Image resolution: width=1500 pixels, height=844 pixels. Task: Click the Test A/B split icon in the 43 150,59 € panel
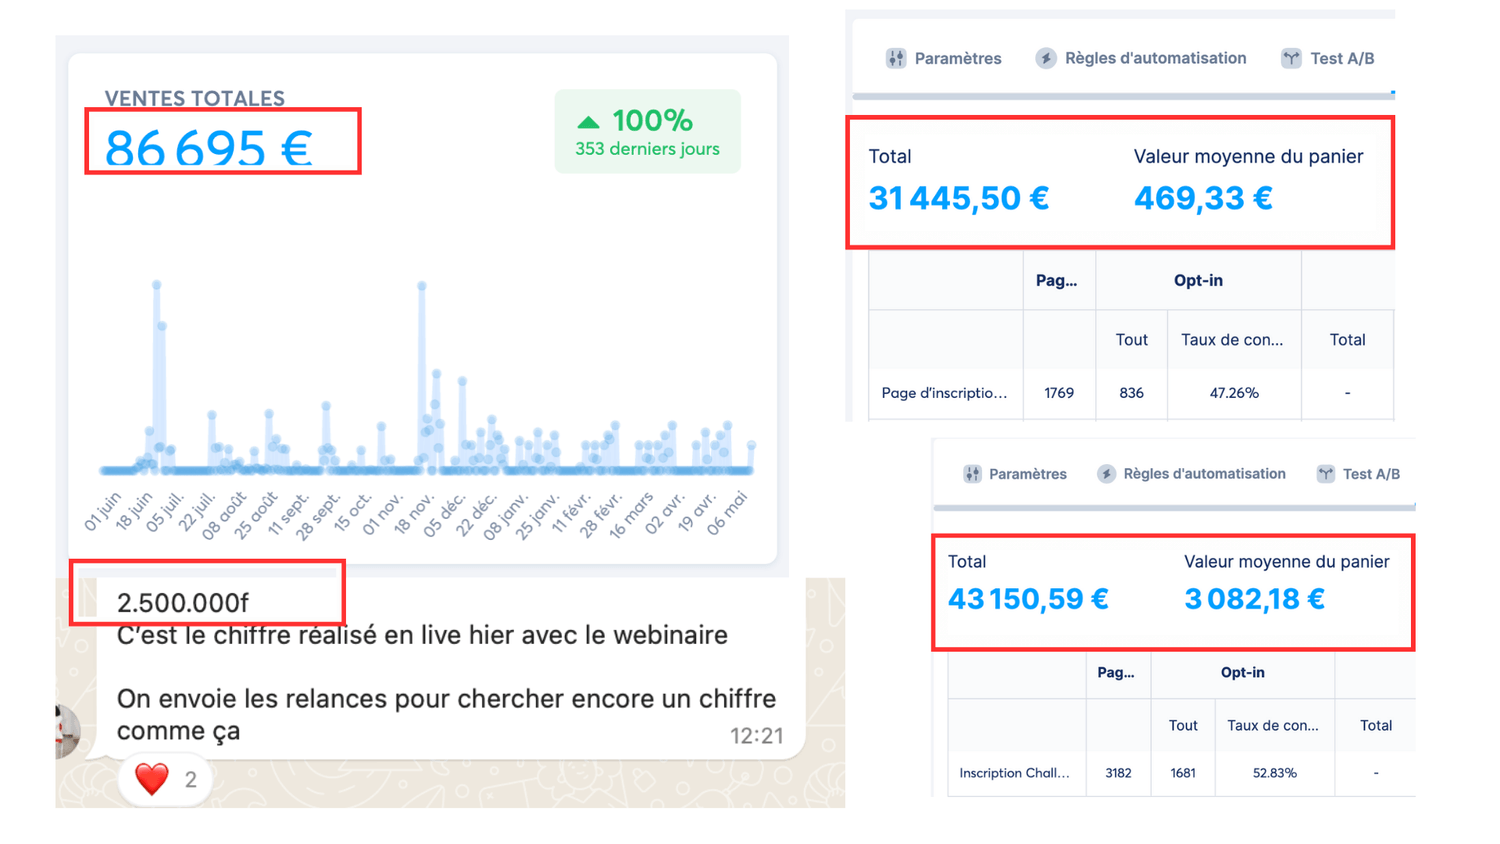[1326, 474]
